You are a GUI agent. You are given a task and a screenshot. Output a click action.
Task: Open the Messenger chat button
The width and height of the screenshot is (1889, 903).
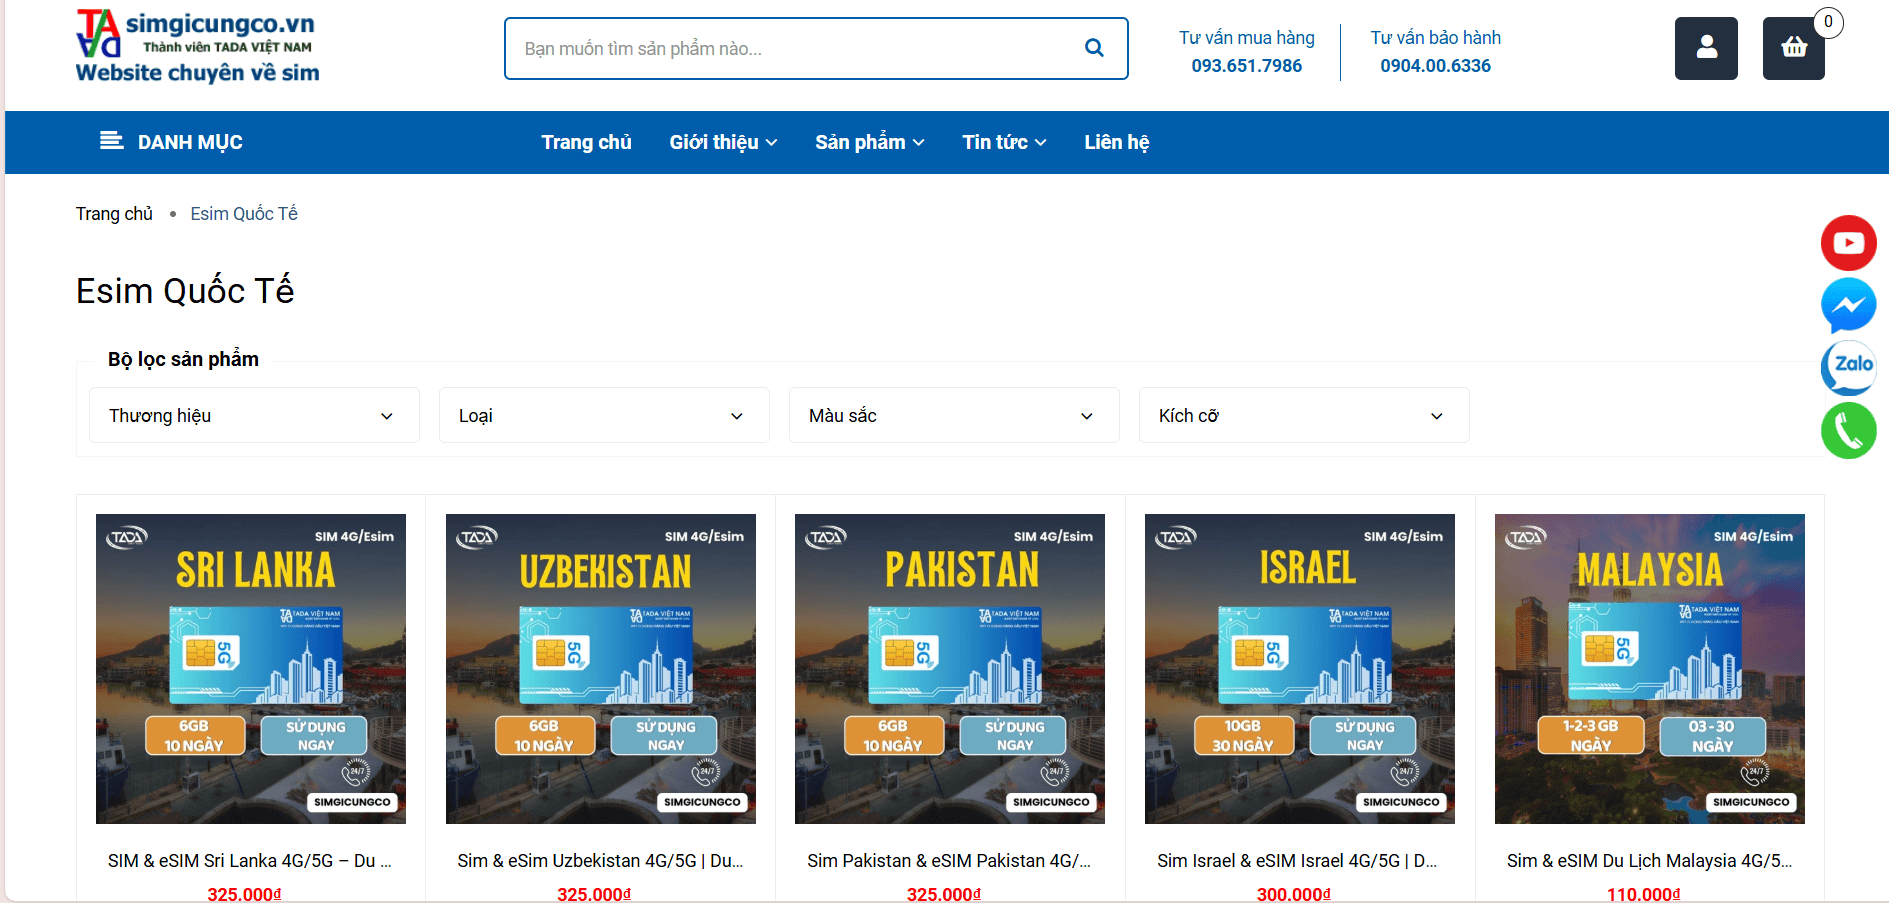pos(1848,305)
